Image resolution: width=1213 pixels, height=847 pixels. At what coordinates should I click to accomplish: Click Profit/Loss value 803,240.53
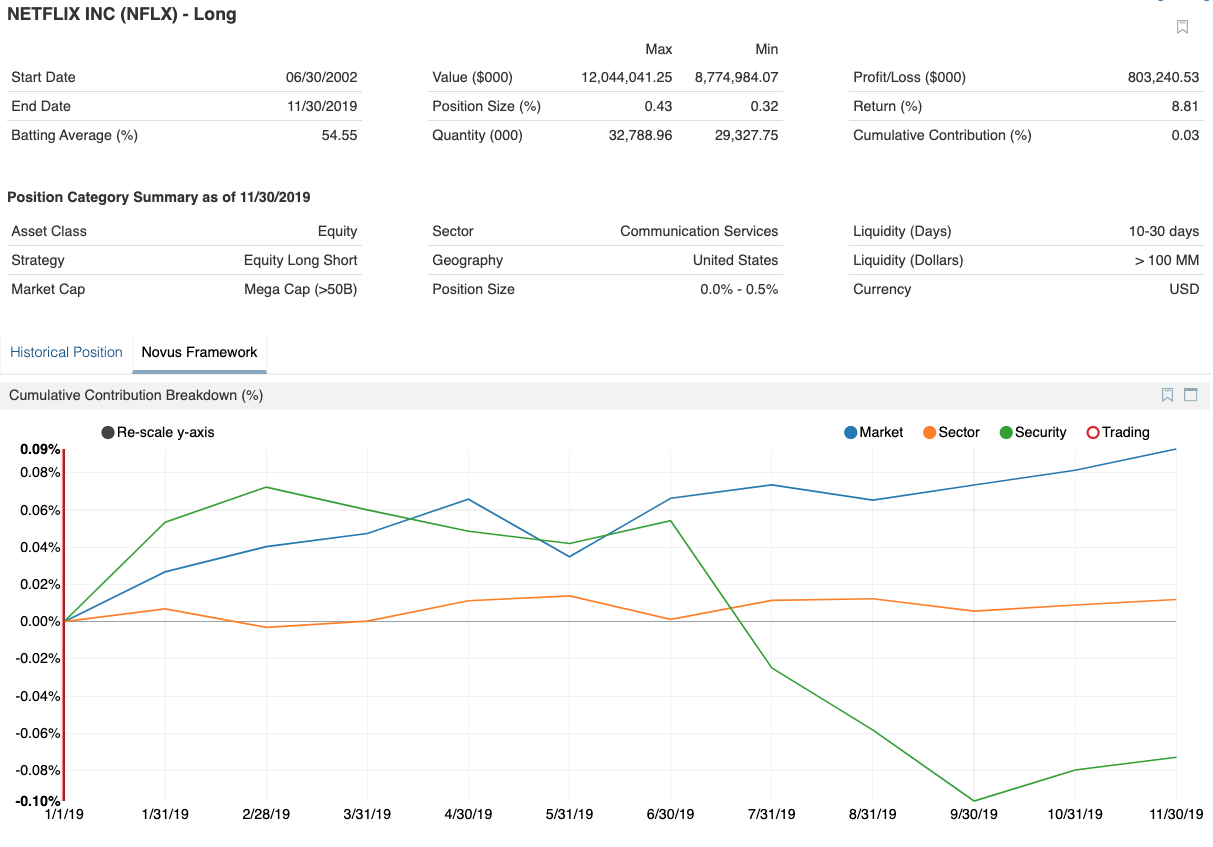click(1163, 77)
